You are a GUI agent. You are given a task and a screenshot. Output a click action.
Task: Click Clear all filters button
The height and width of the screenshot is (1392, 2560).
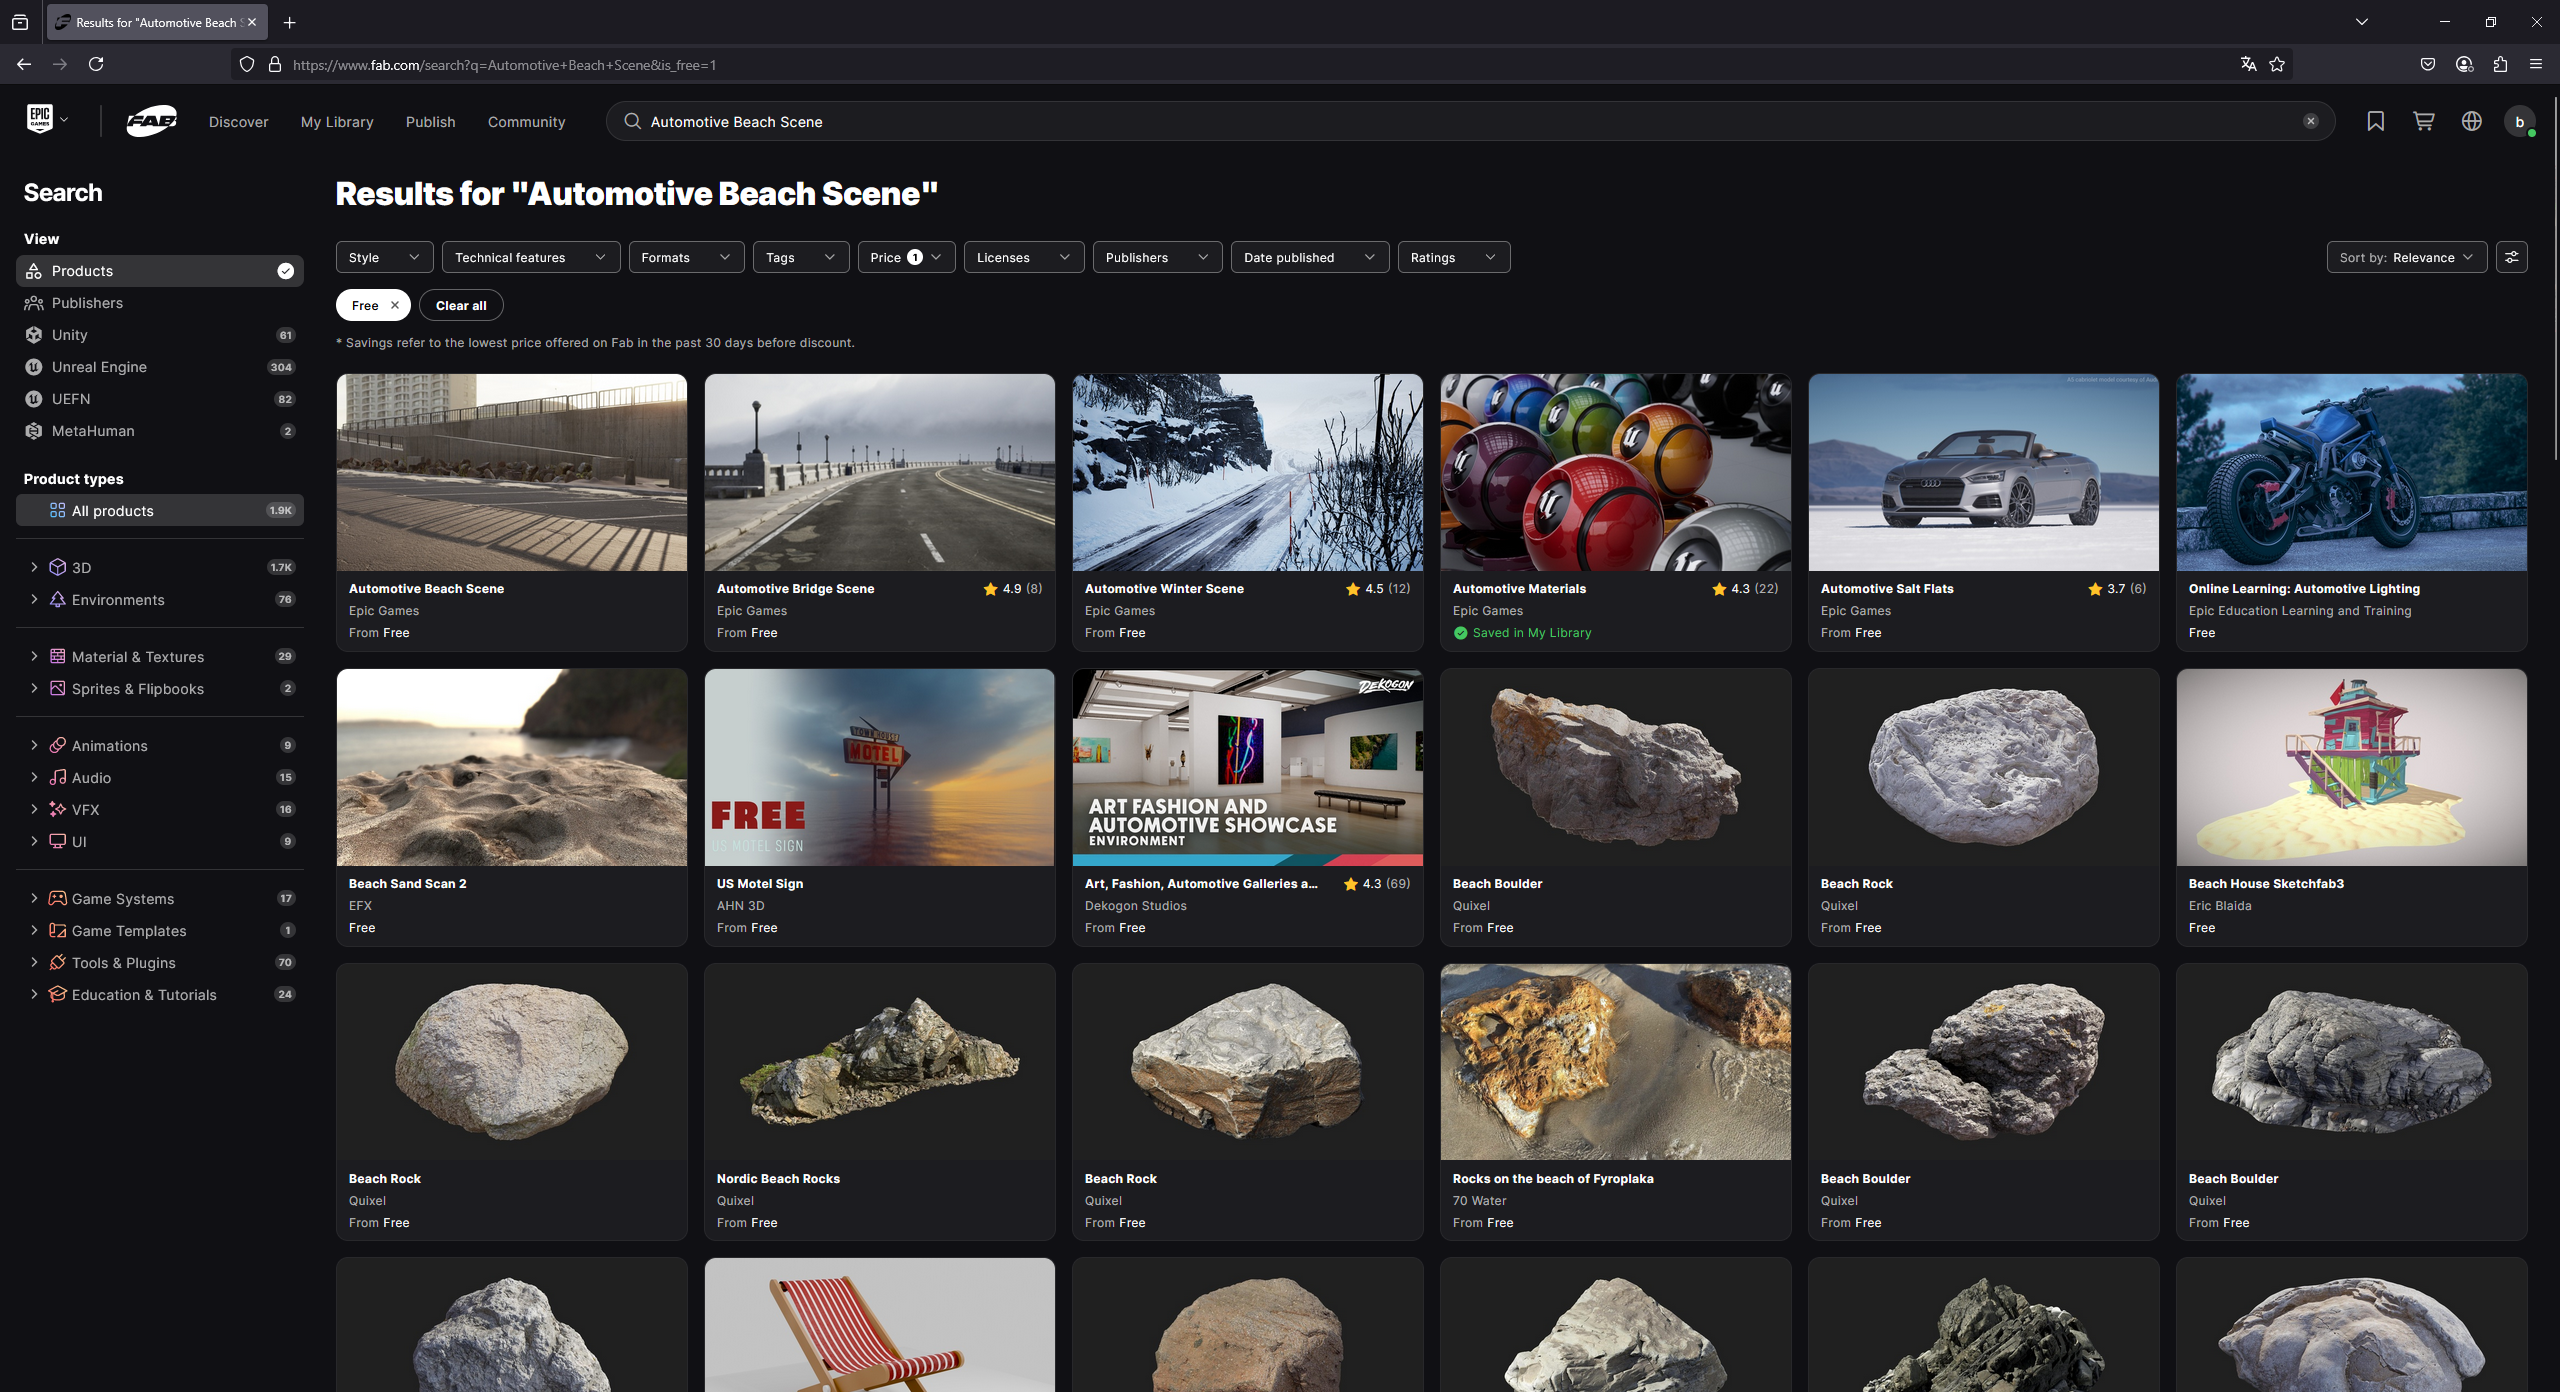coord(461,305)
